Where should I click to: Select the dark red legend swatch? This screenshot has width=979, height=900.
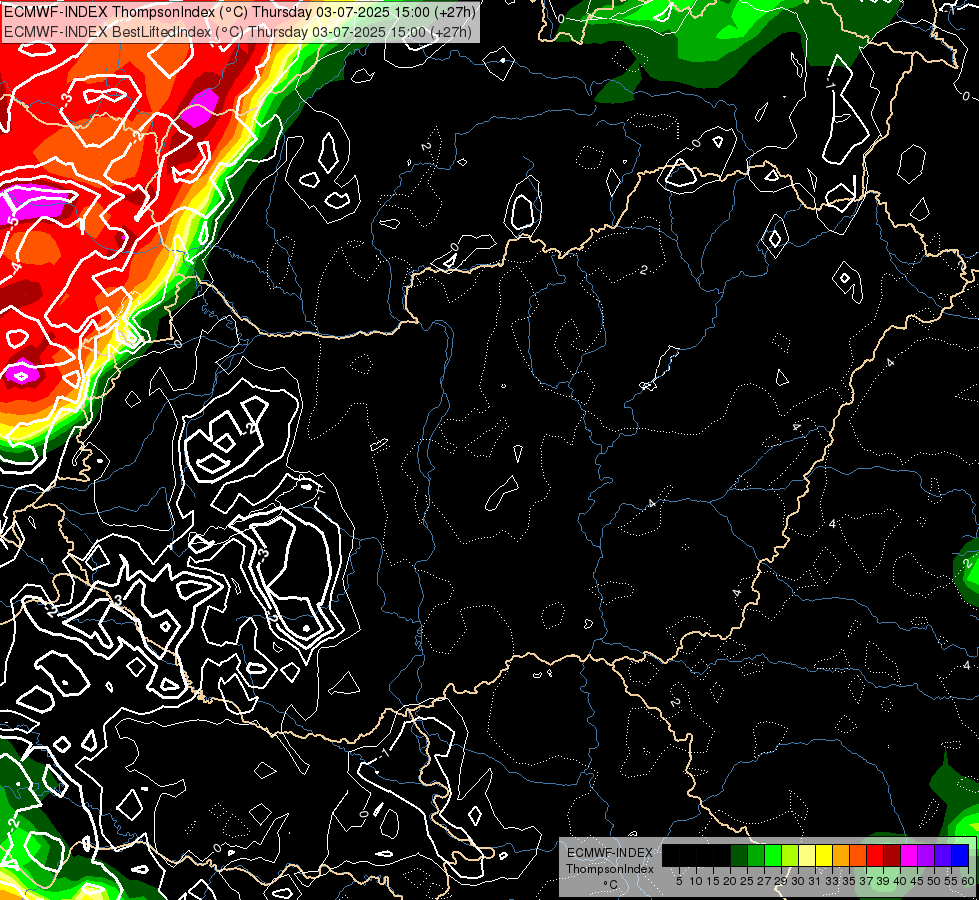tap(892, 856)
